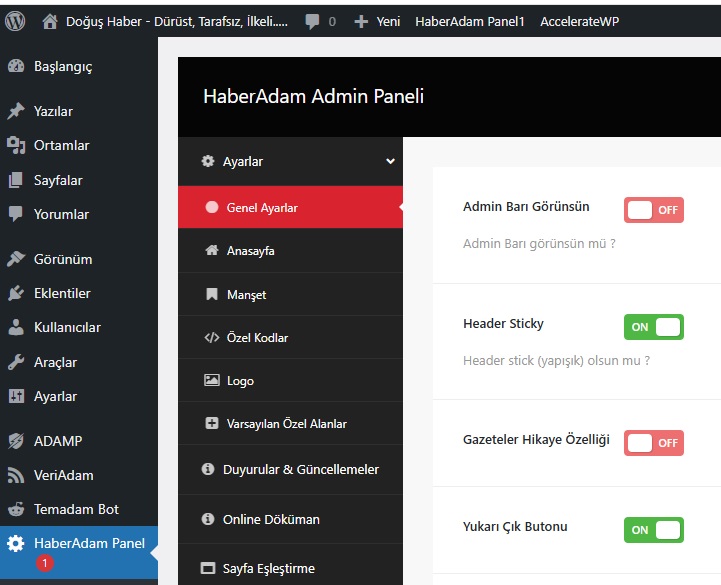Open Genel Ayarlar settings tab
Screen dimensions: 721x585
tap(290, 207)
